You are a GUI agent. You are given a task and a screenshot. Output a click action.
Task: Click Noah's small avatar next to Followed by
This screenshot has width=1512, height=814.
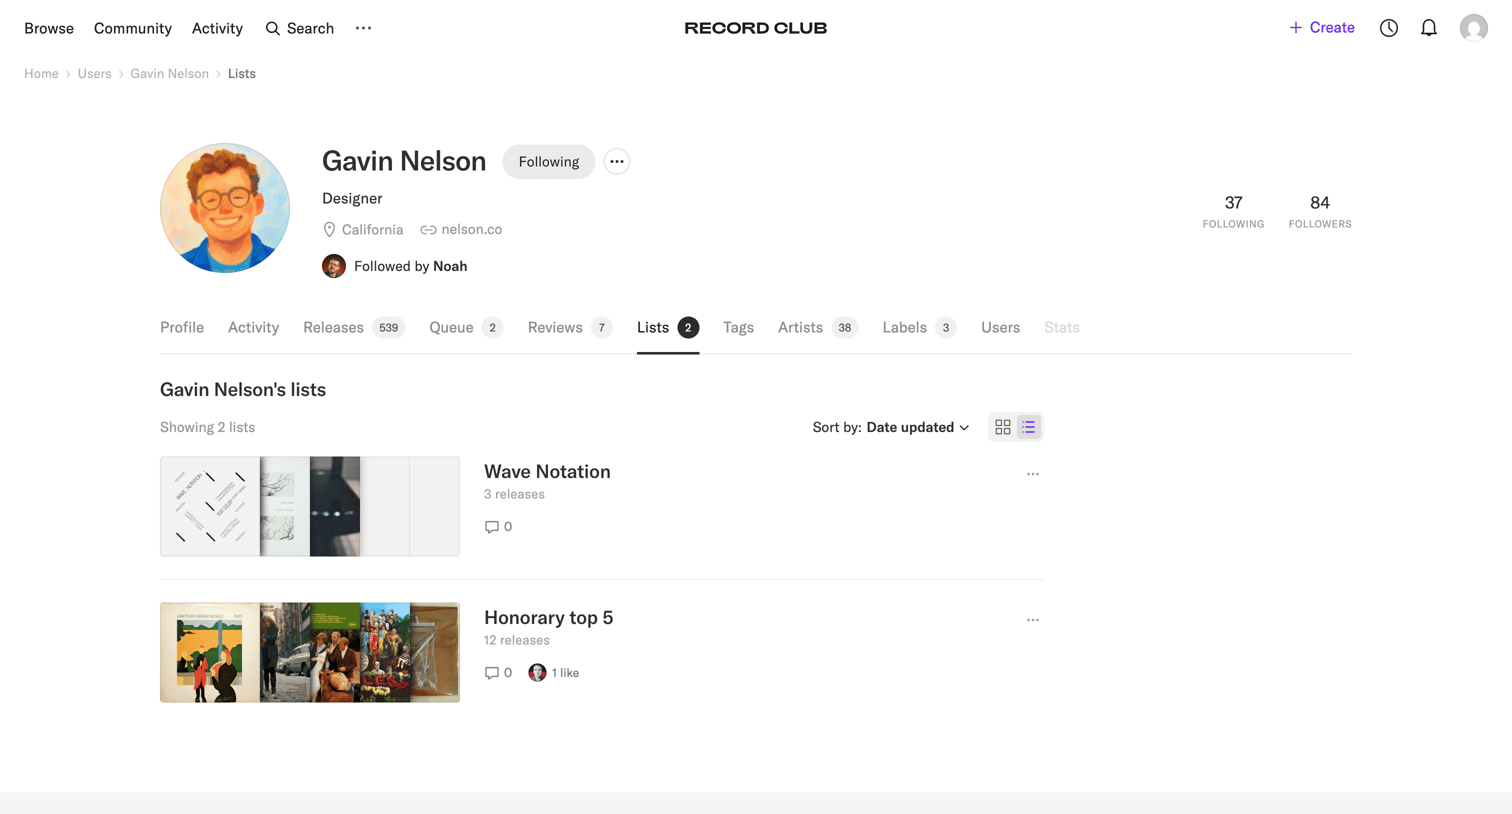pos(334,266)
